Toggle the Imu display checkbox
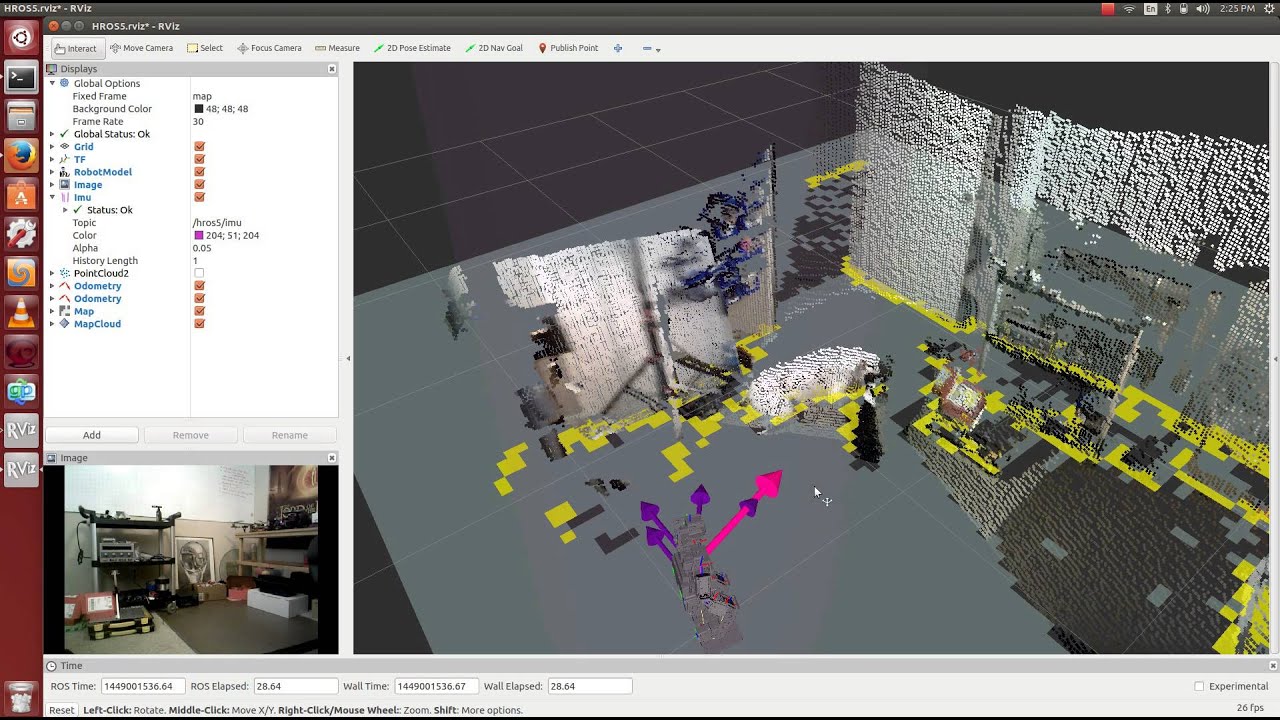This screenshot has height=720, width=1280. click(x=199, y=197)
